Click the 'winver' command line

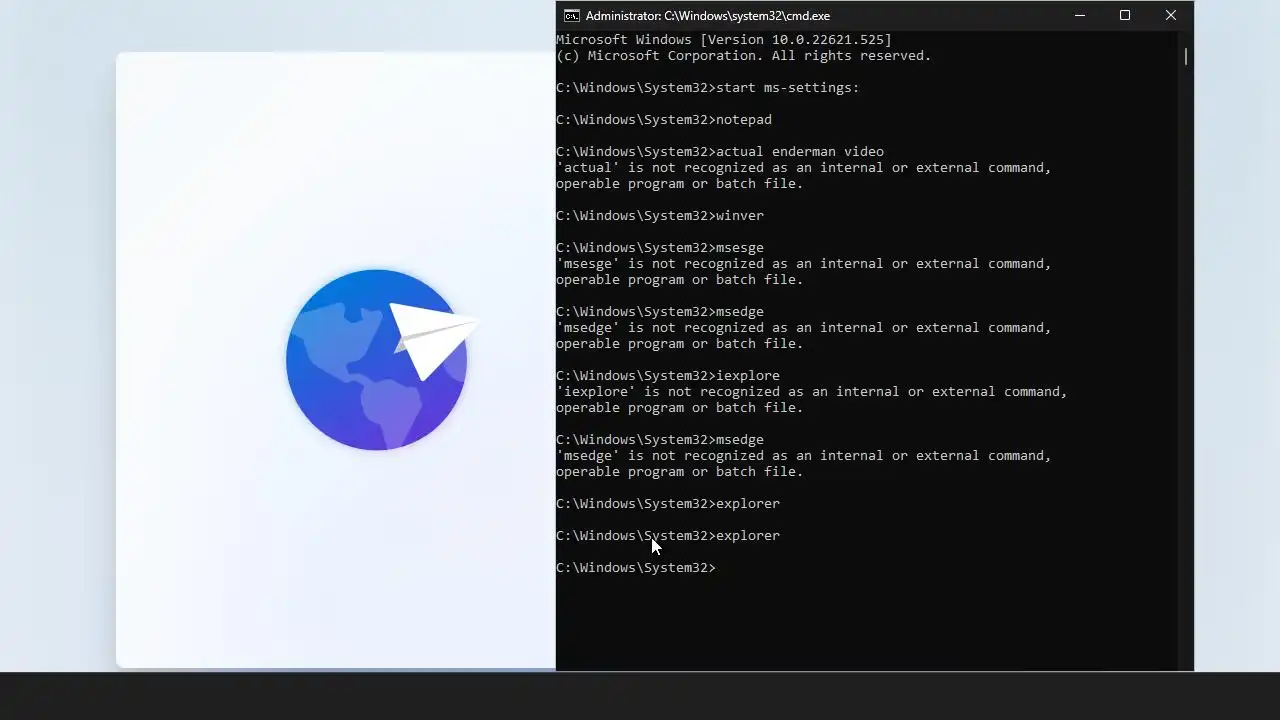coord(660,216)
